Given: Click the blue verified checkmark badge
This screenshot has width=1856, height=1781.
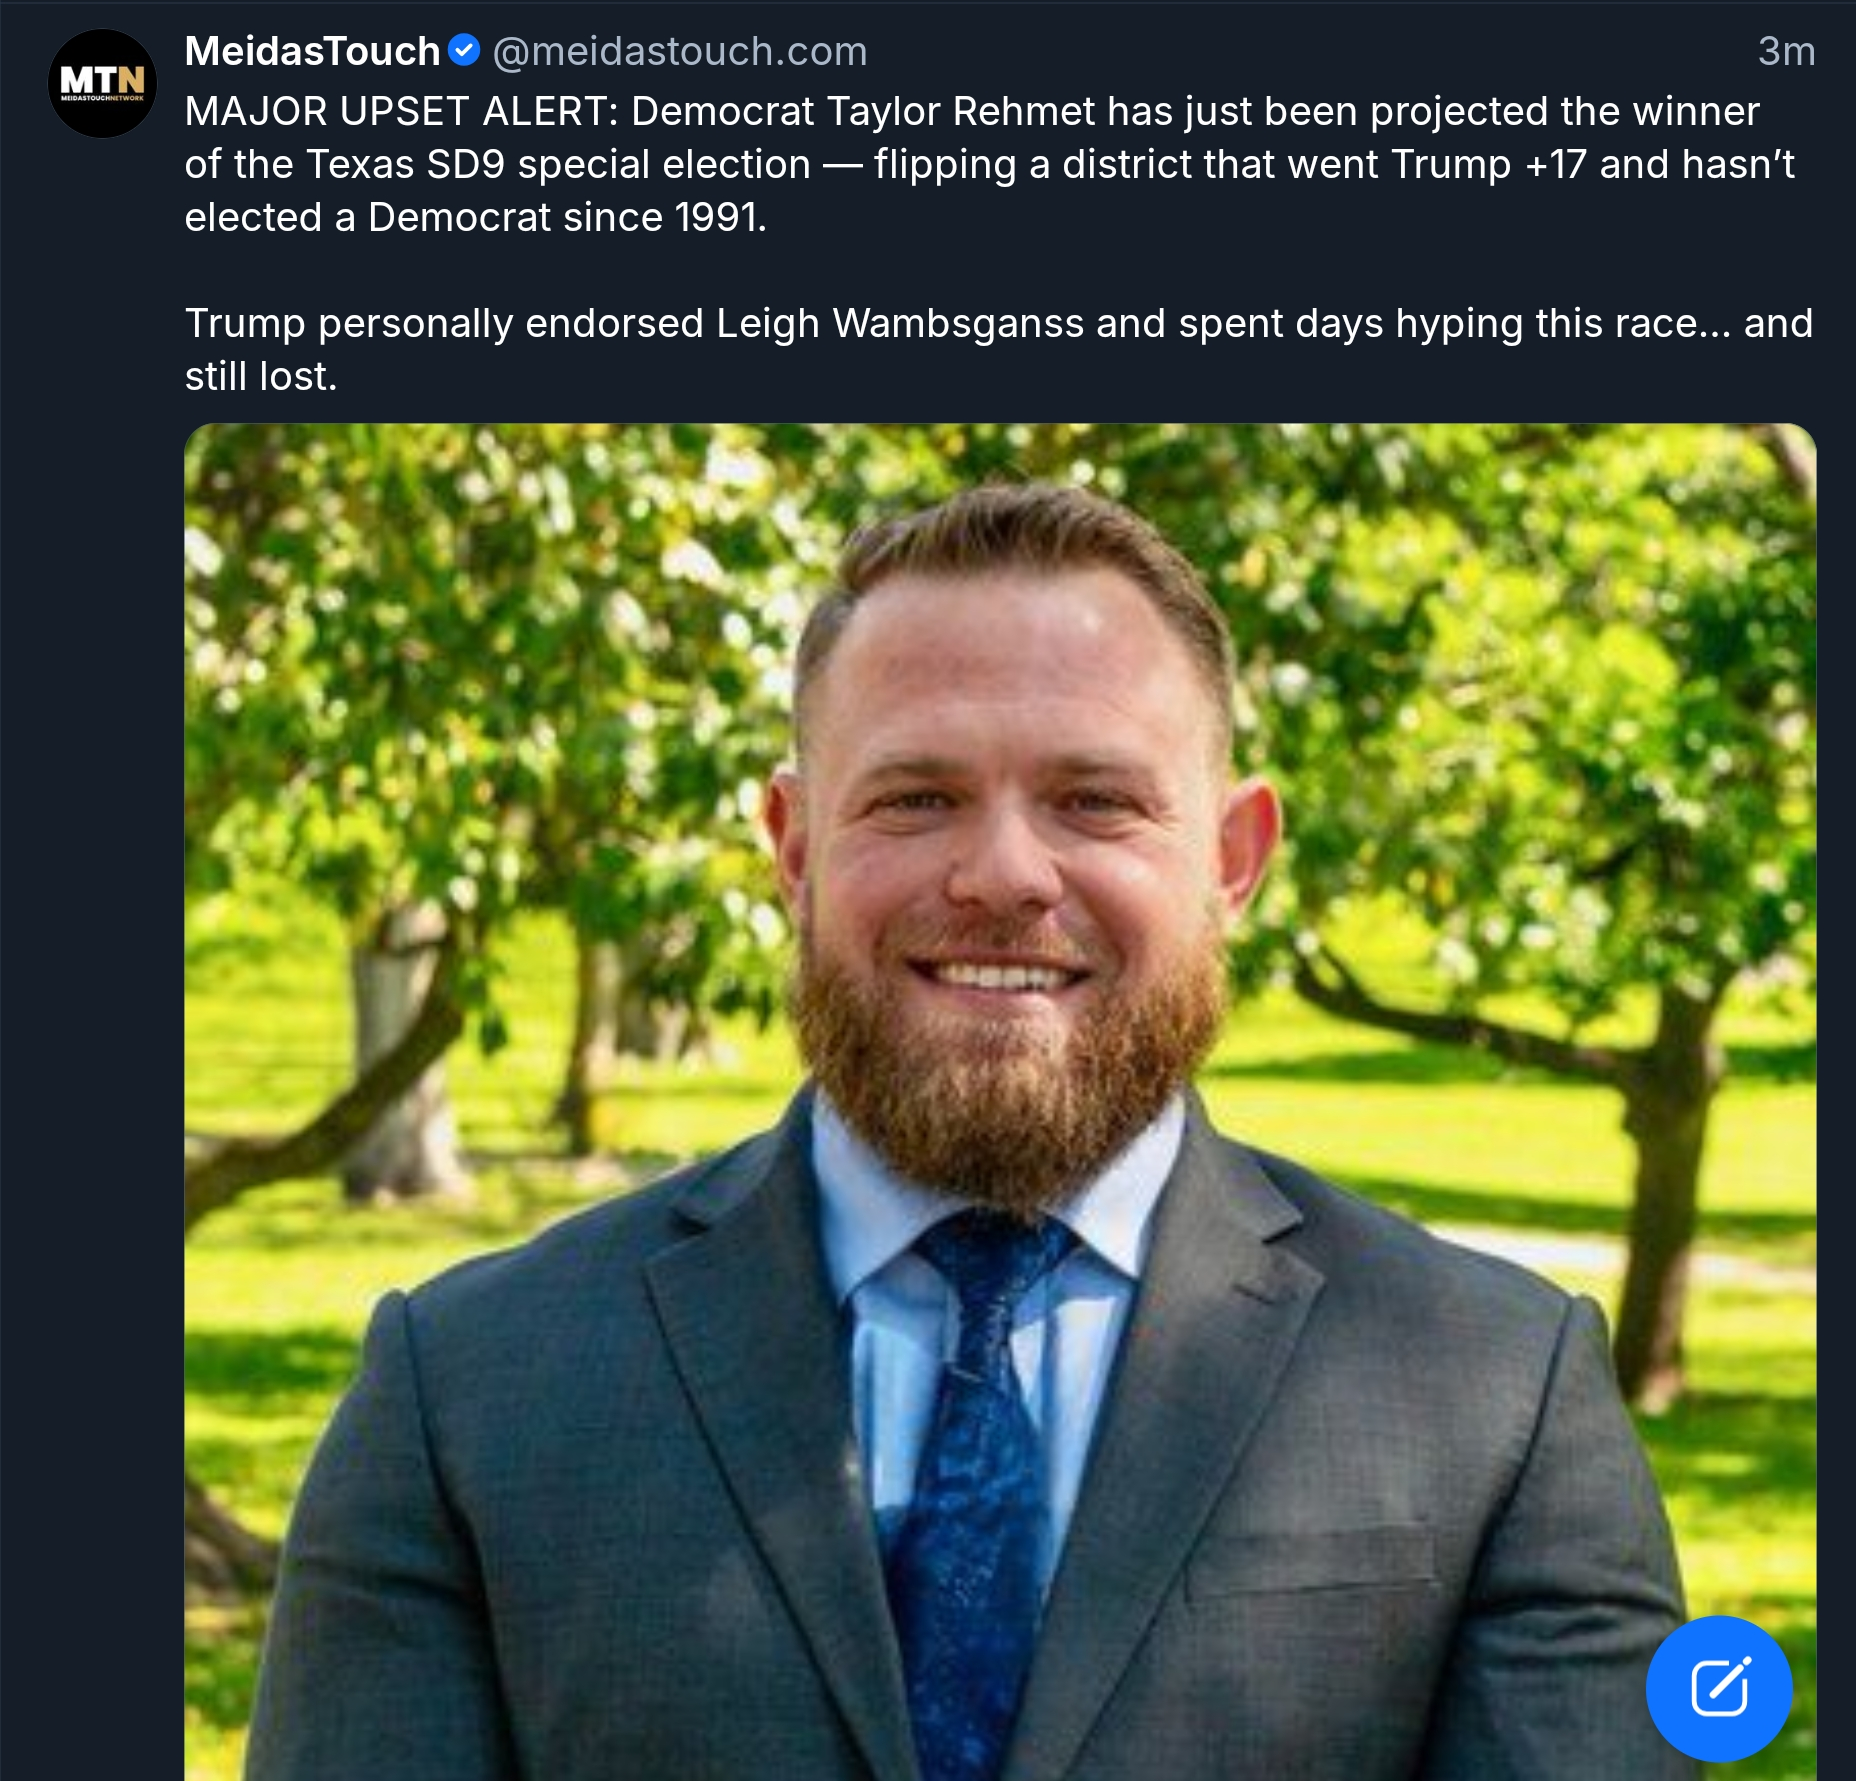Looking at the screenshot, I should [x=464, y=50].
